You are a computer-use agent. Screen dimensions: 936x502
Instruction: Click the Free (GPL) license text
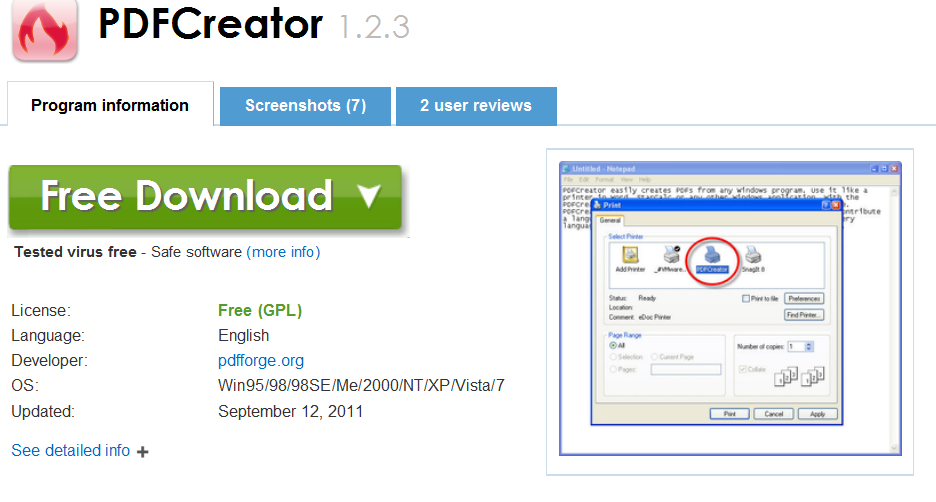(260, 310)
